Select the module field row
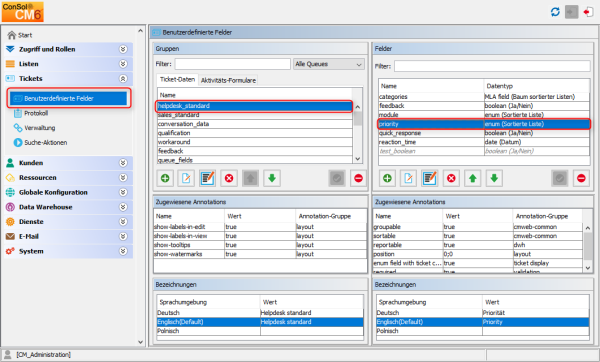The width and height of the screenshot is (600, 362). coord(484,115)
